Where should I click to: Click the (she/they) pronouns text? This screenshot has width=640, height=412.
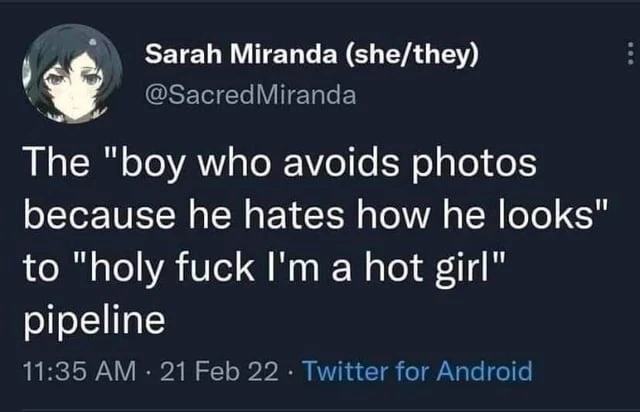point(413,57)
